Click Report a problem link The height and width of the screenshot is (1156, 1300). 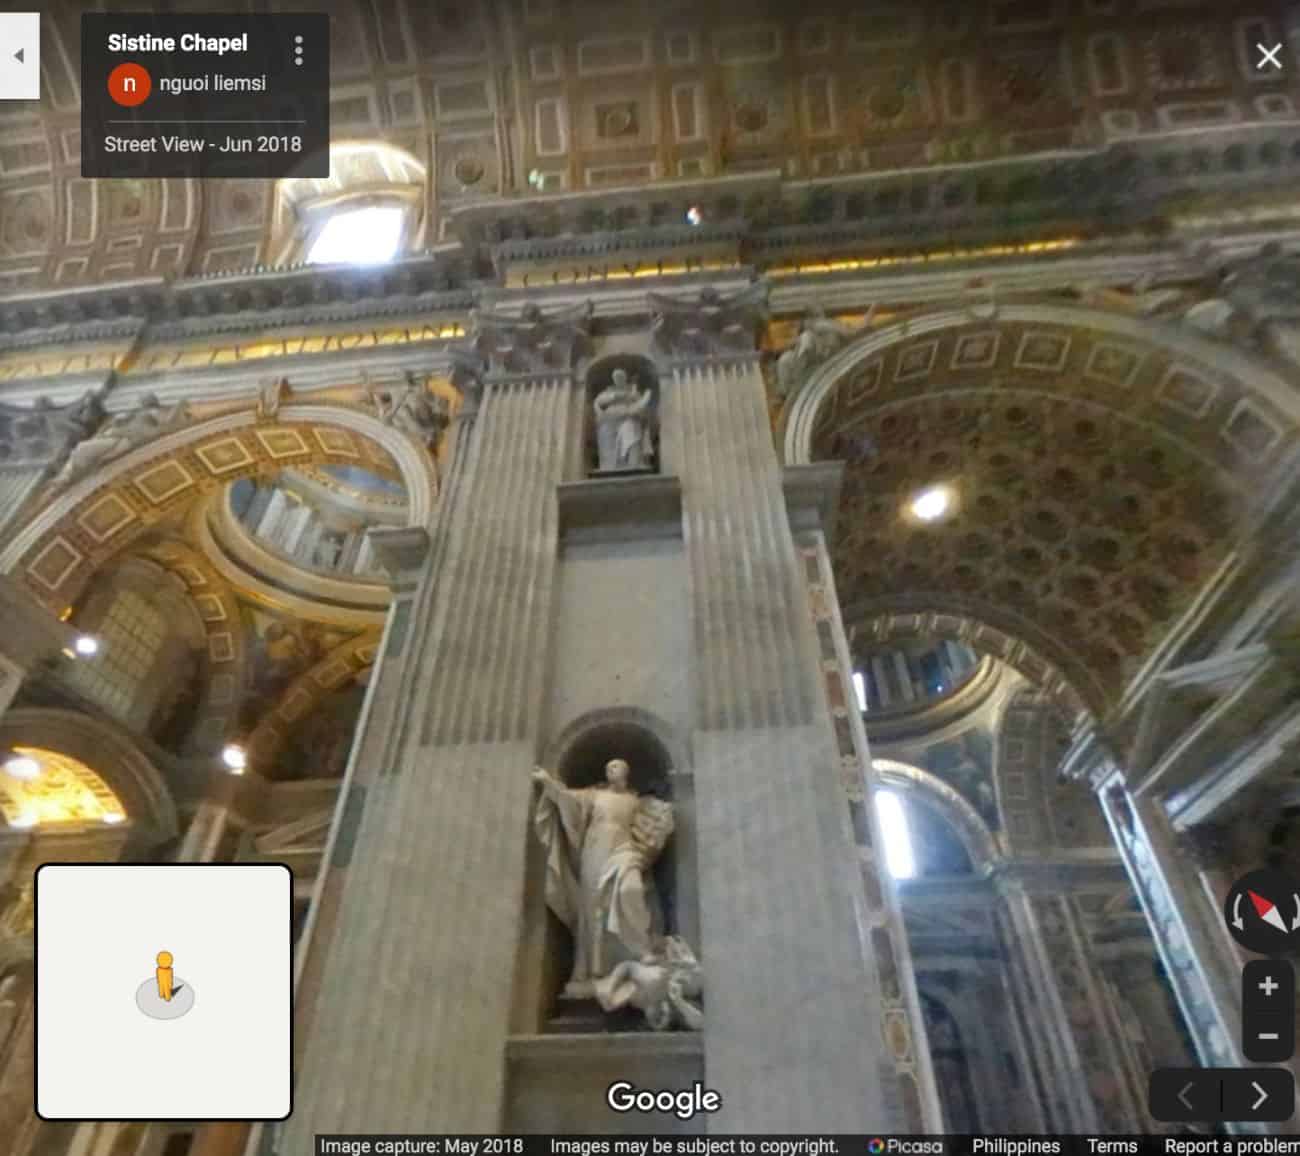coord(1232,1146)
